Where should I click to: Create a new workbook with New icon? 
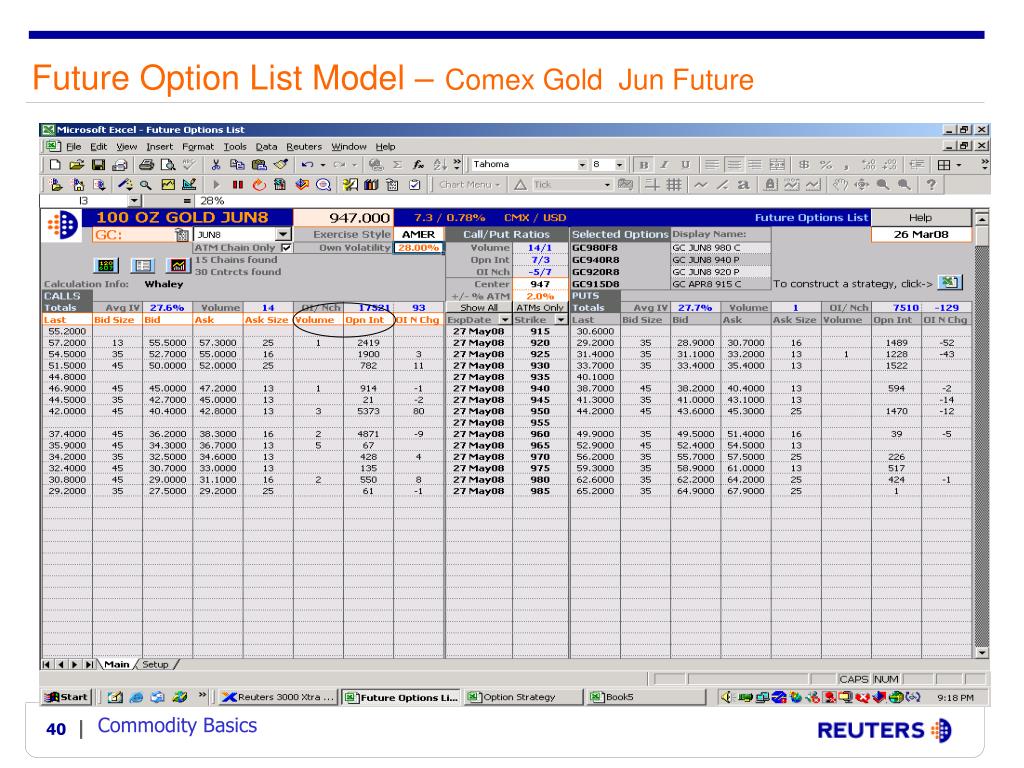pos(56,165)
